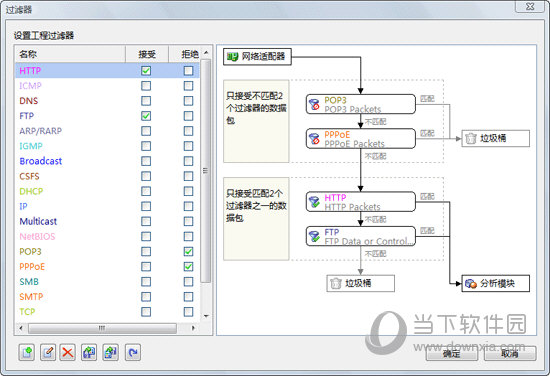Click the 分析模块 node label
550x376 pixels.
(x=497, y=283)
